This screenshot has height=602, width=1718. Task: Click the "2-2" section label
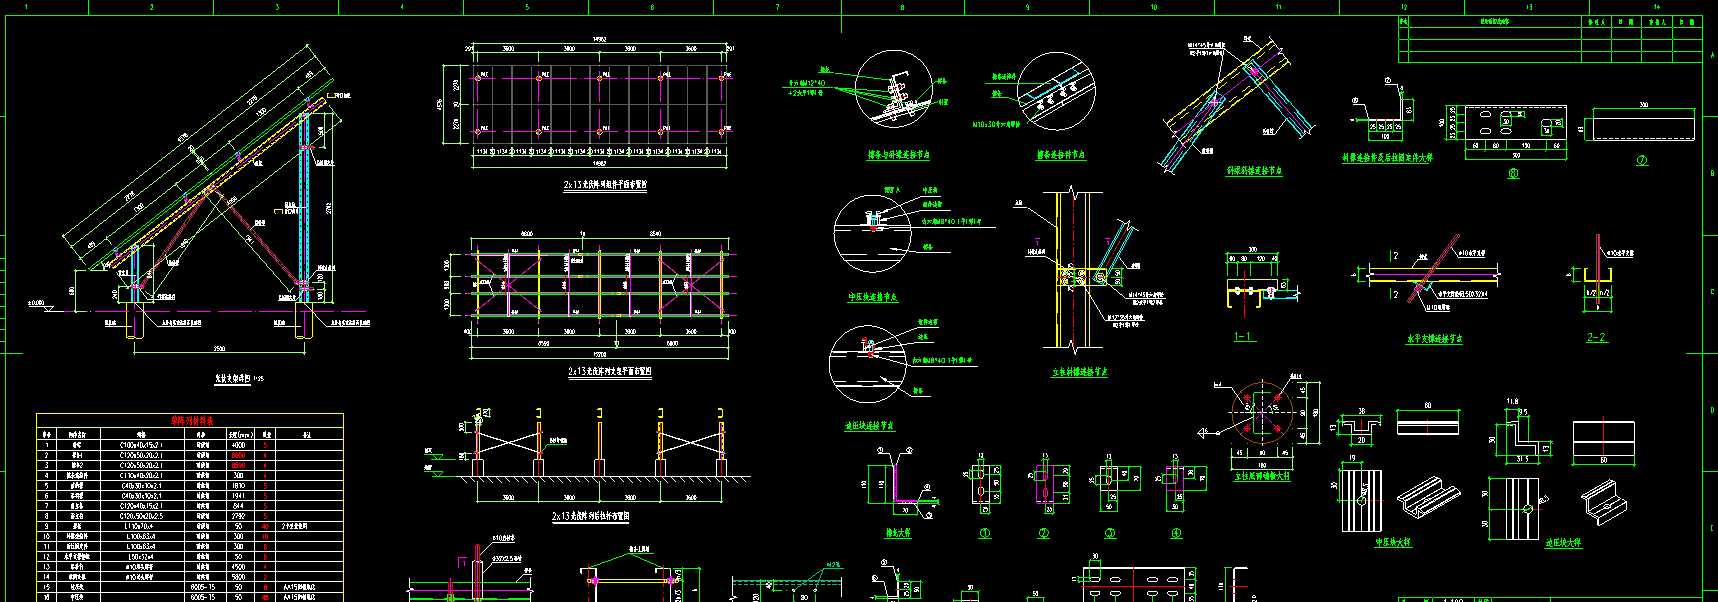[x=1596, y=338]
